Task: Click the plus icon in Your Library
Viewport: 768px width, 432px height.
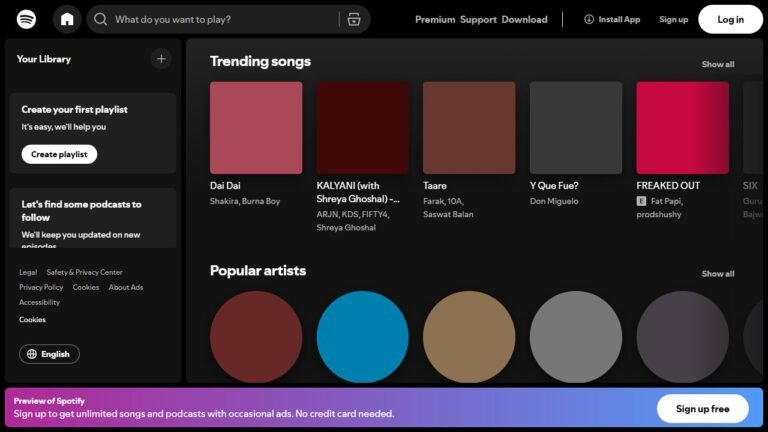Action: point(161,59)
